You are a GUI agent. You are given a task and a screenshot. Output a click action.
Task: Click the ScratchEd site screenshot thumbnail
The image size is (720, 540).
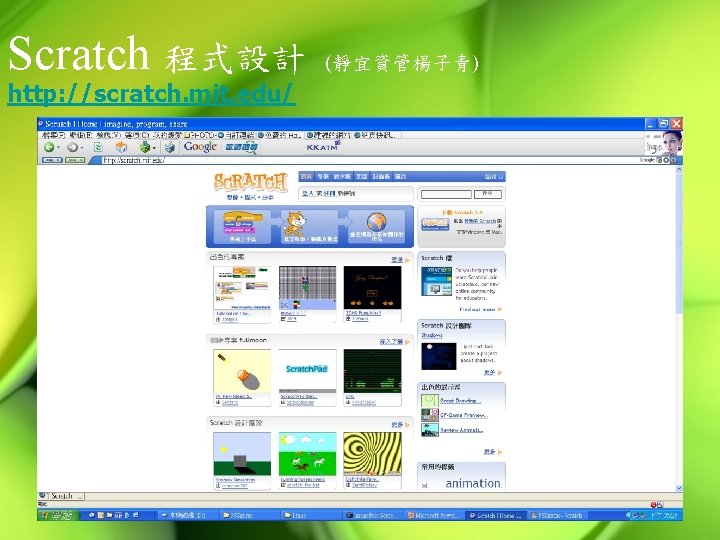point(436,281)
